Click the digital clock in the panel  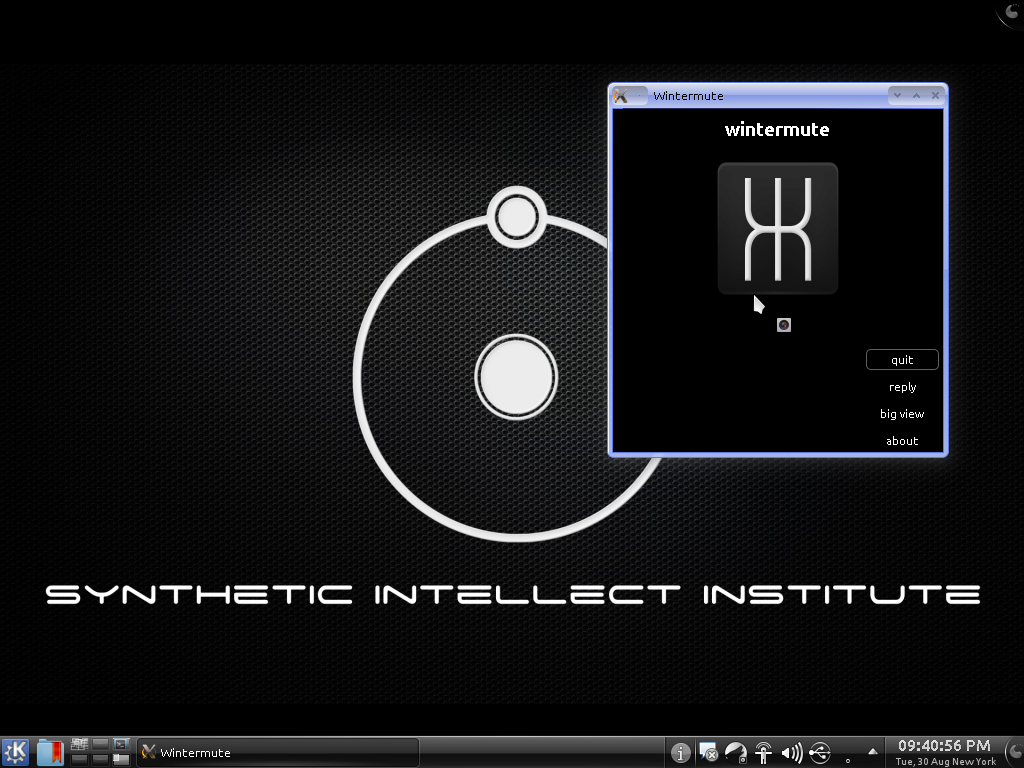(944, 752)
